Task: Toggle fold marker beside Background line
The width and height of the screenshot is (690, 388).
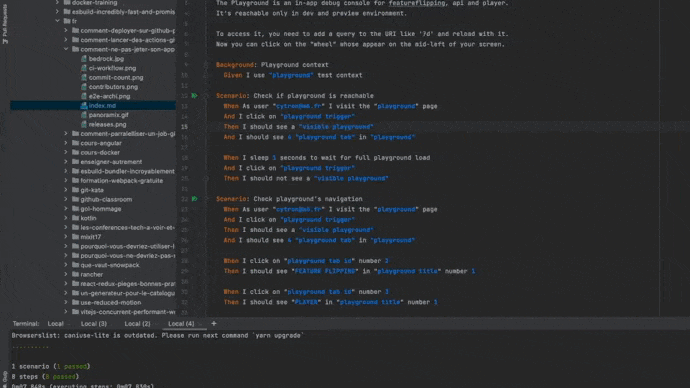Action: click(x=206, y=65)
